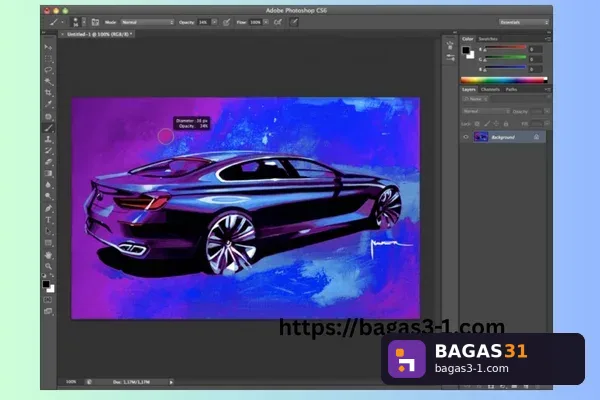This screenshot has height=400, width=600.
Task: Select the Lasso tool
Action: pos(48,70)
